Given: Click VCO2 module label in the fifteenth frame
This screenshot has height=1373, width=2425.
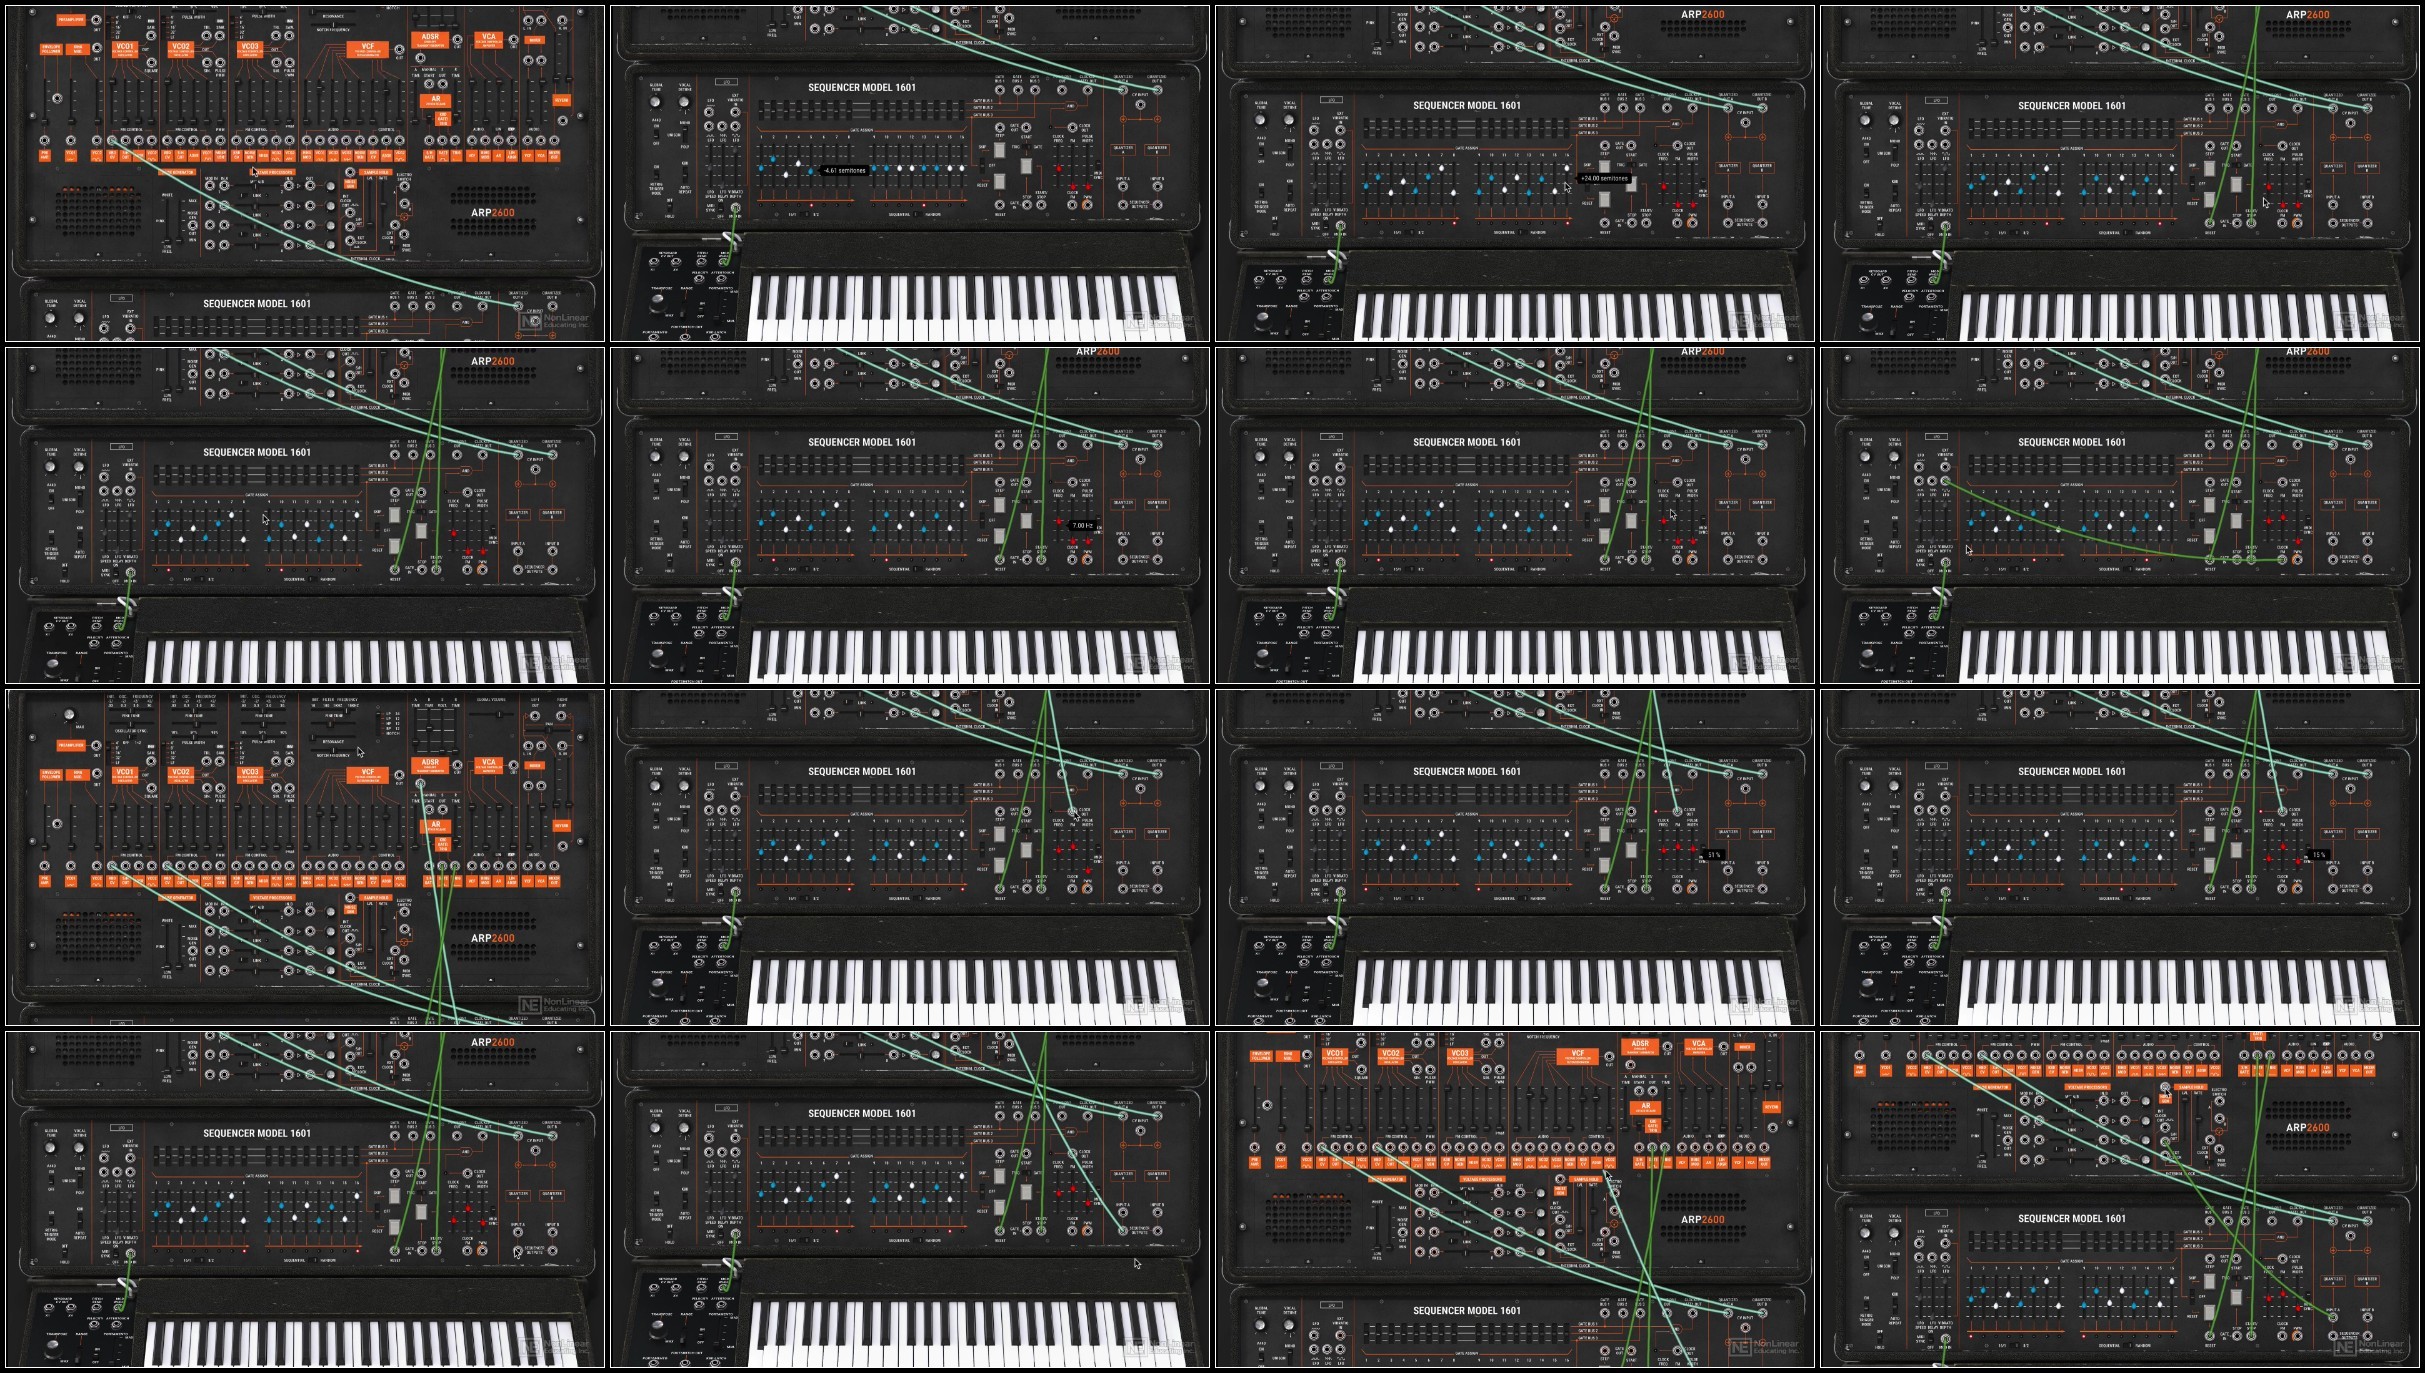Looking at the screenshot, I should (x=1390, y=1055).
